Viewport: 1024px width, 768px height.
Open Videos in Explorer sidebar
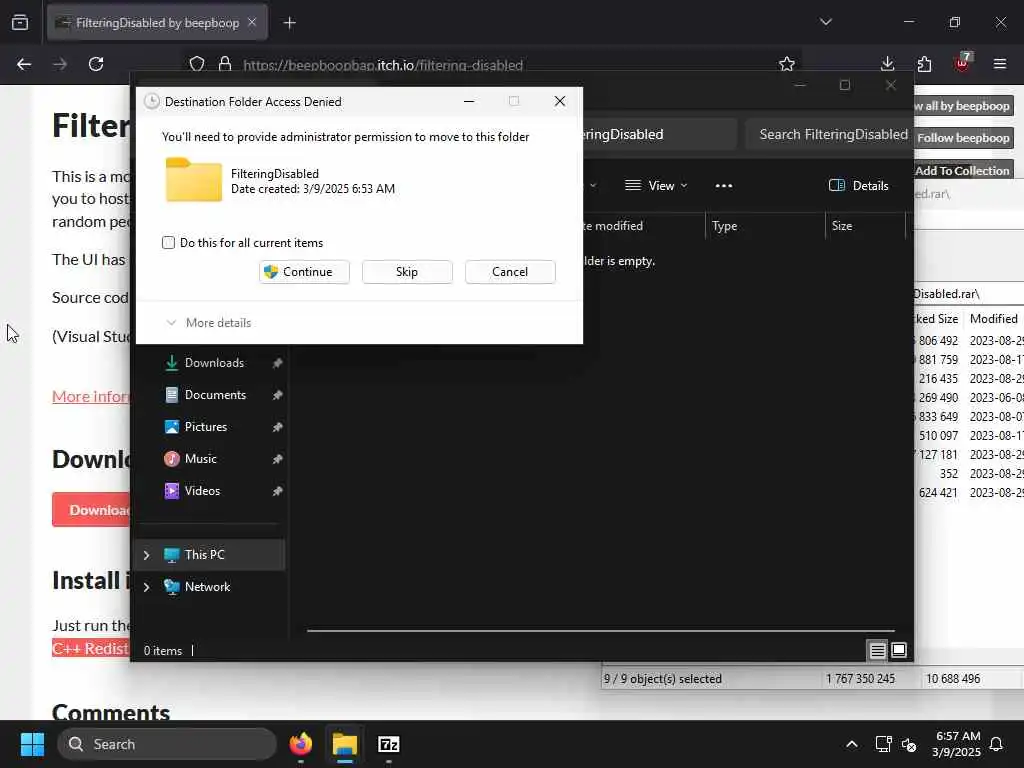click(202, 491)
